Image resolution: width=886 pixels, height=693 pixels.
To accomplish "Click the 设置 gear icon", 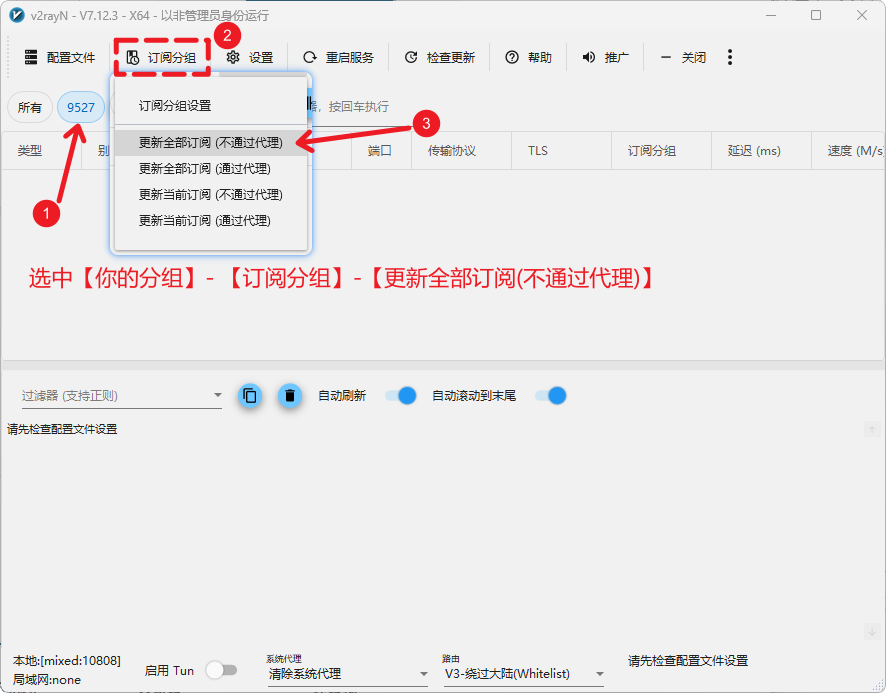I will point(233,57).
